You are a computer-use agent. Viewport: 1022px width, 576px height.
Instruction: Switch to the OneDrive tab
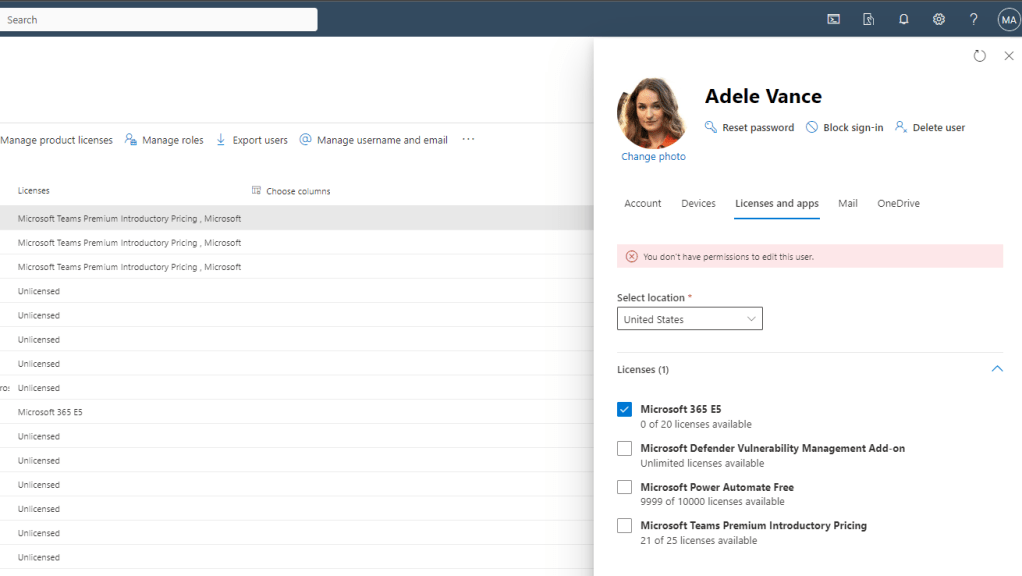point(898,203)
